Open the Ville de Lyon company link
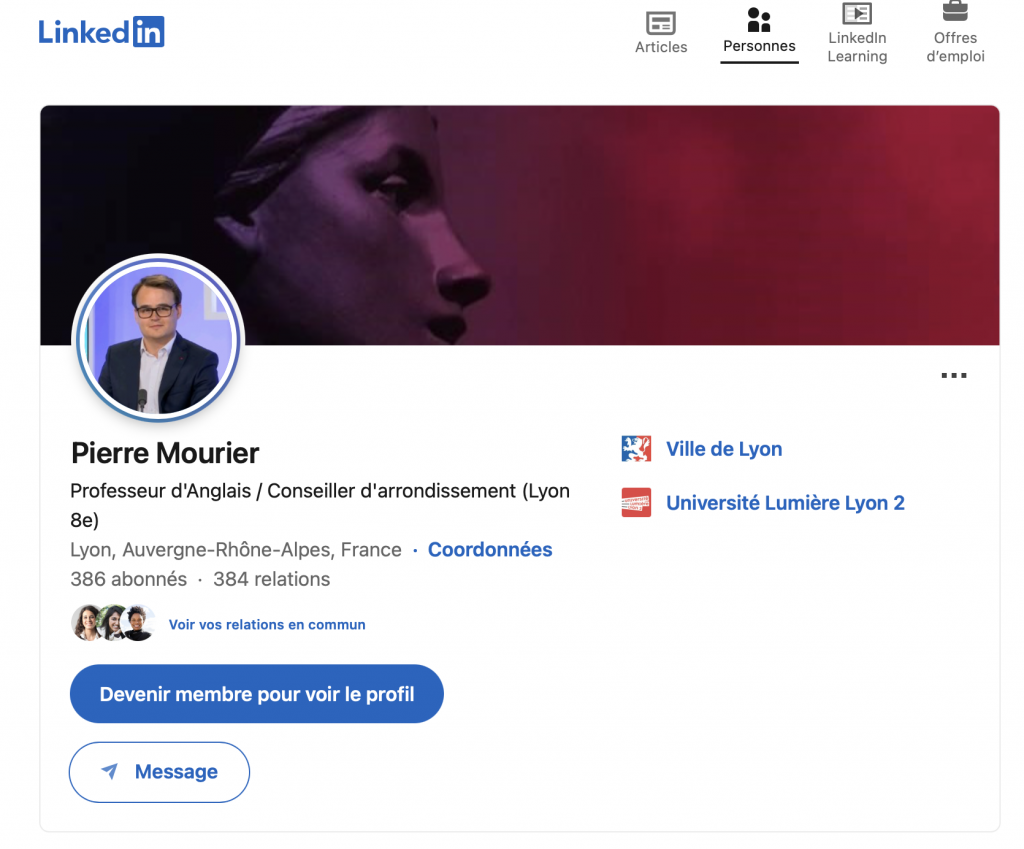This screenshot has width=1024, height=849. 724,449
